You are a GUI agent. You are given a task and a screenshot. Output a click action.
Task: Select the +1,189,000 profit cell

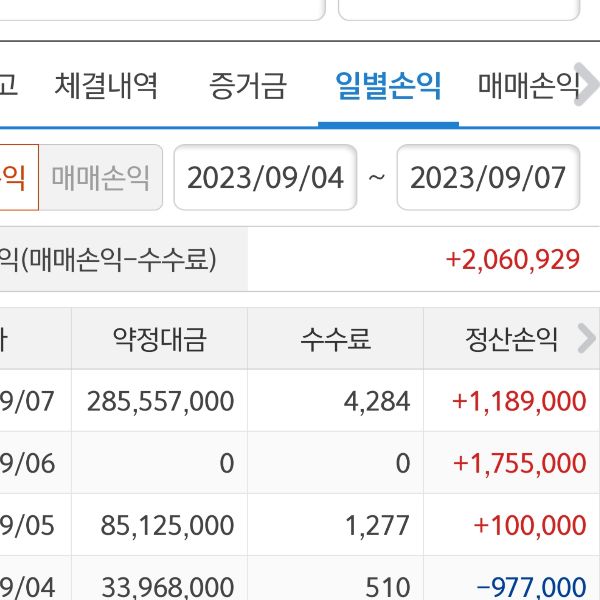[519, 402]
